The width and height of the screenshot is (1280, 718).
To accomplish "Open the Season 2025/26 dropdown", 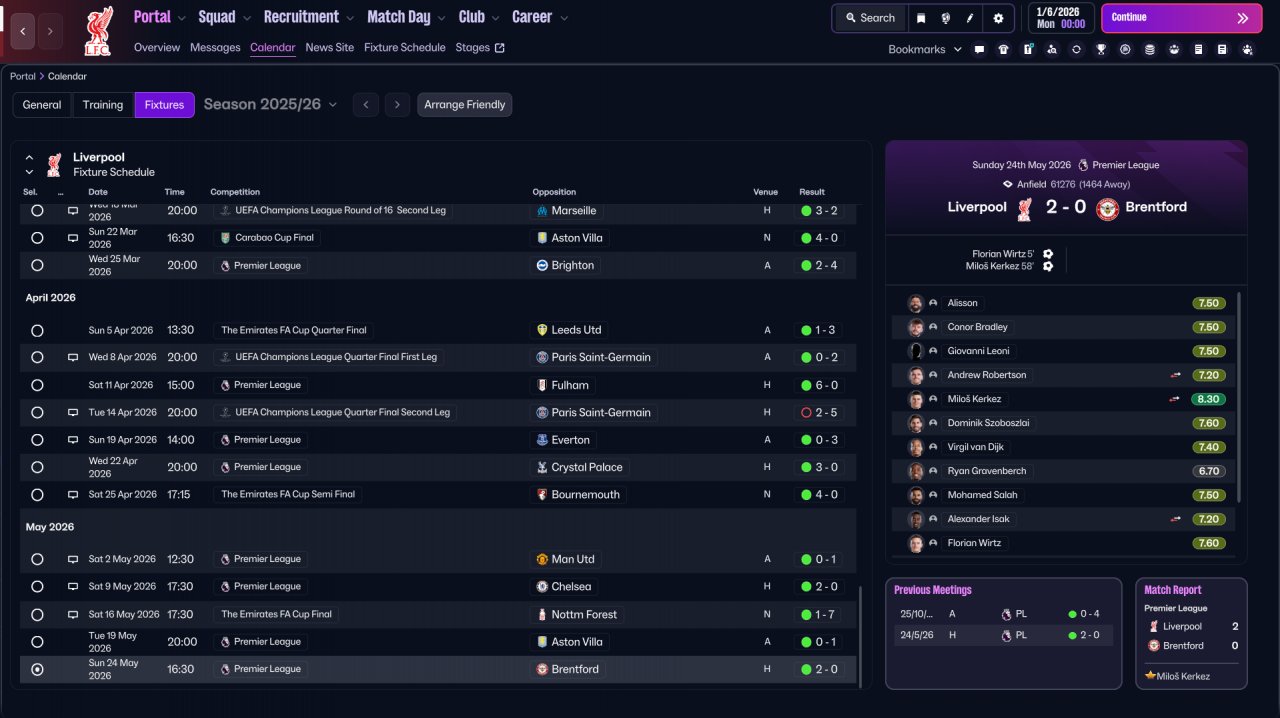I will pyautogui.click(x=270, y=104).
